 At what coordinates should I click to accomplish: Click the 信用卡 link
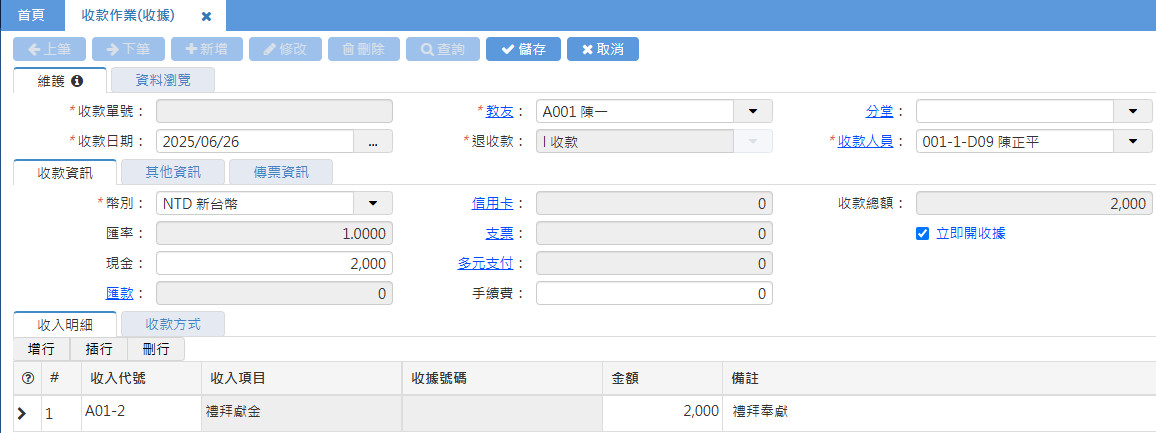click(492, 204)
